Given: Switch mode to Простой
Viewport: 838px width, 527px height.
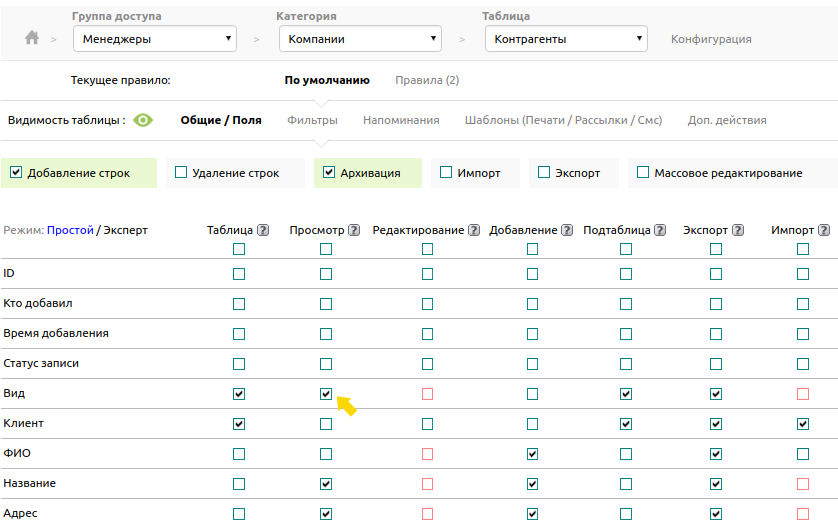Looking at the screenshot, I should [70, 230].
